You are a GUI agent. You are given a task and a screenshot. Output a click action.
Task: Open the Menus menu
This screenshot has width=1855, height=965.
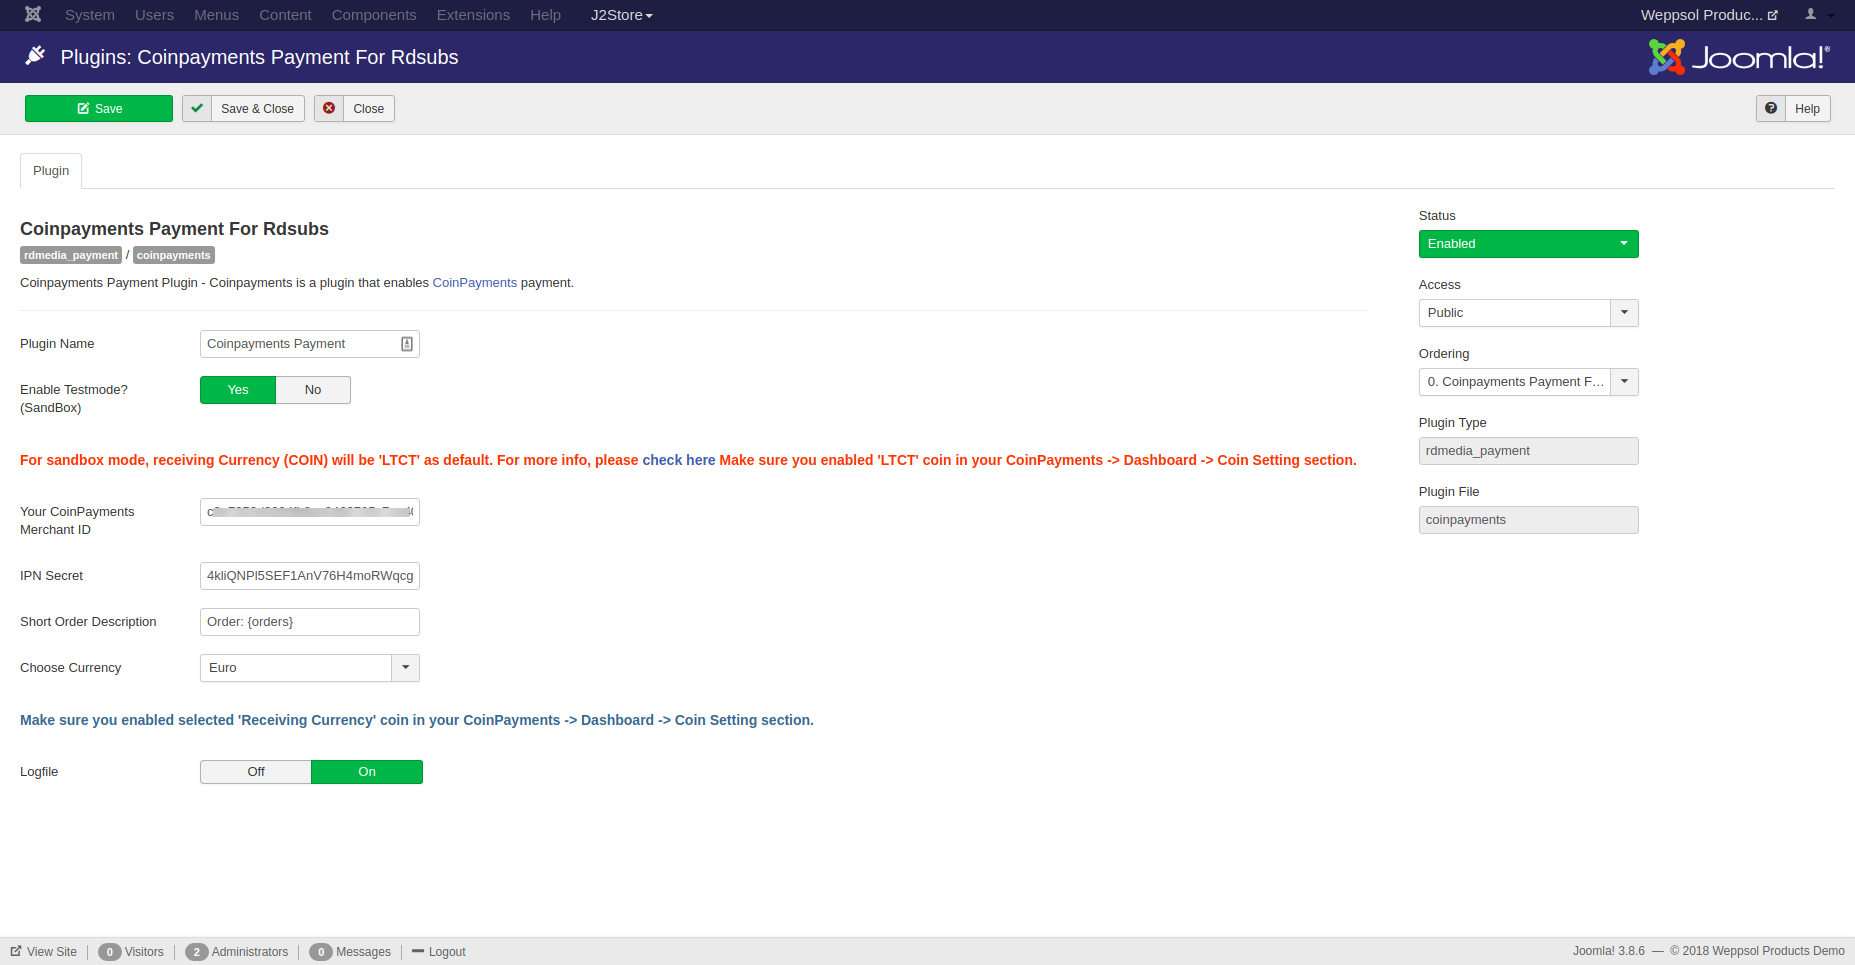[216, 15]
